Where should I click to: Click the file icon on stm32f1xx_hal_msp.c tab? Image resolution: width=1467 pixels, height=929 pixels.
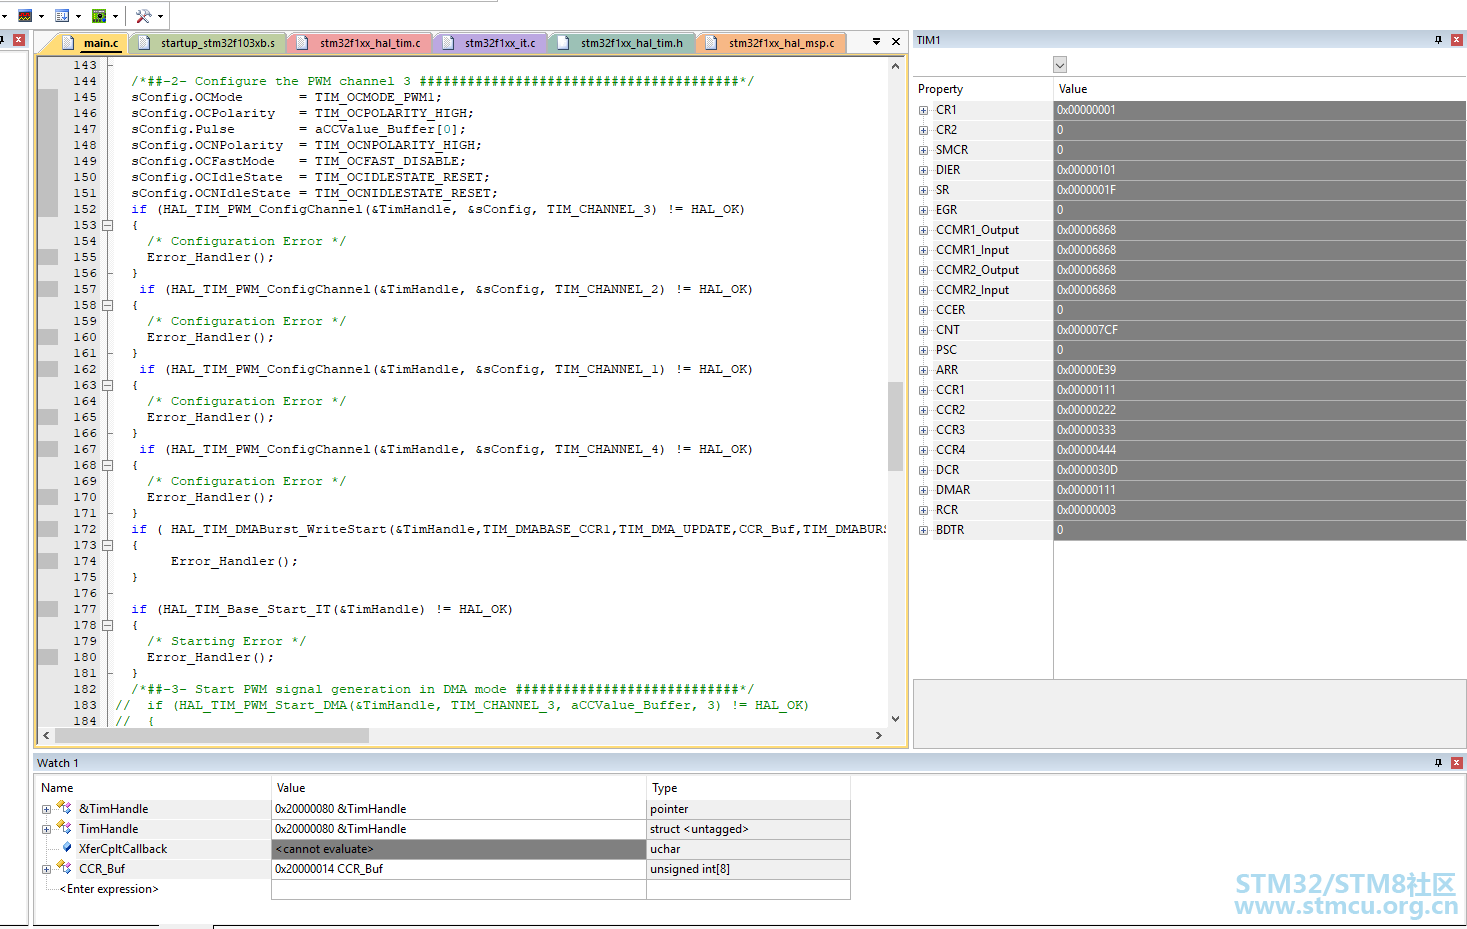[x=711, y=43]
